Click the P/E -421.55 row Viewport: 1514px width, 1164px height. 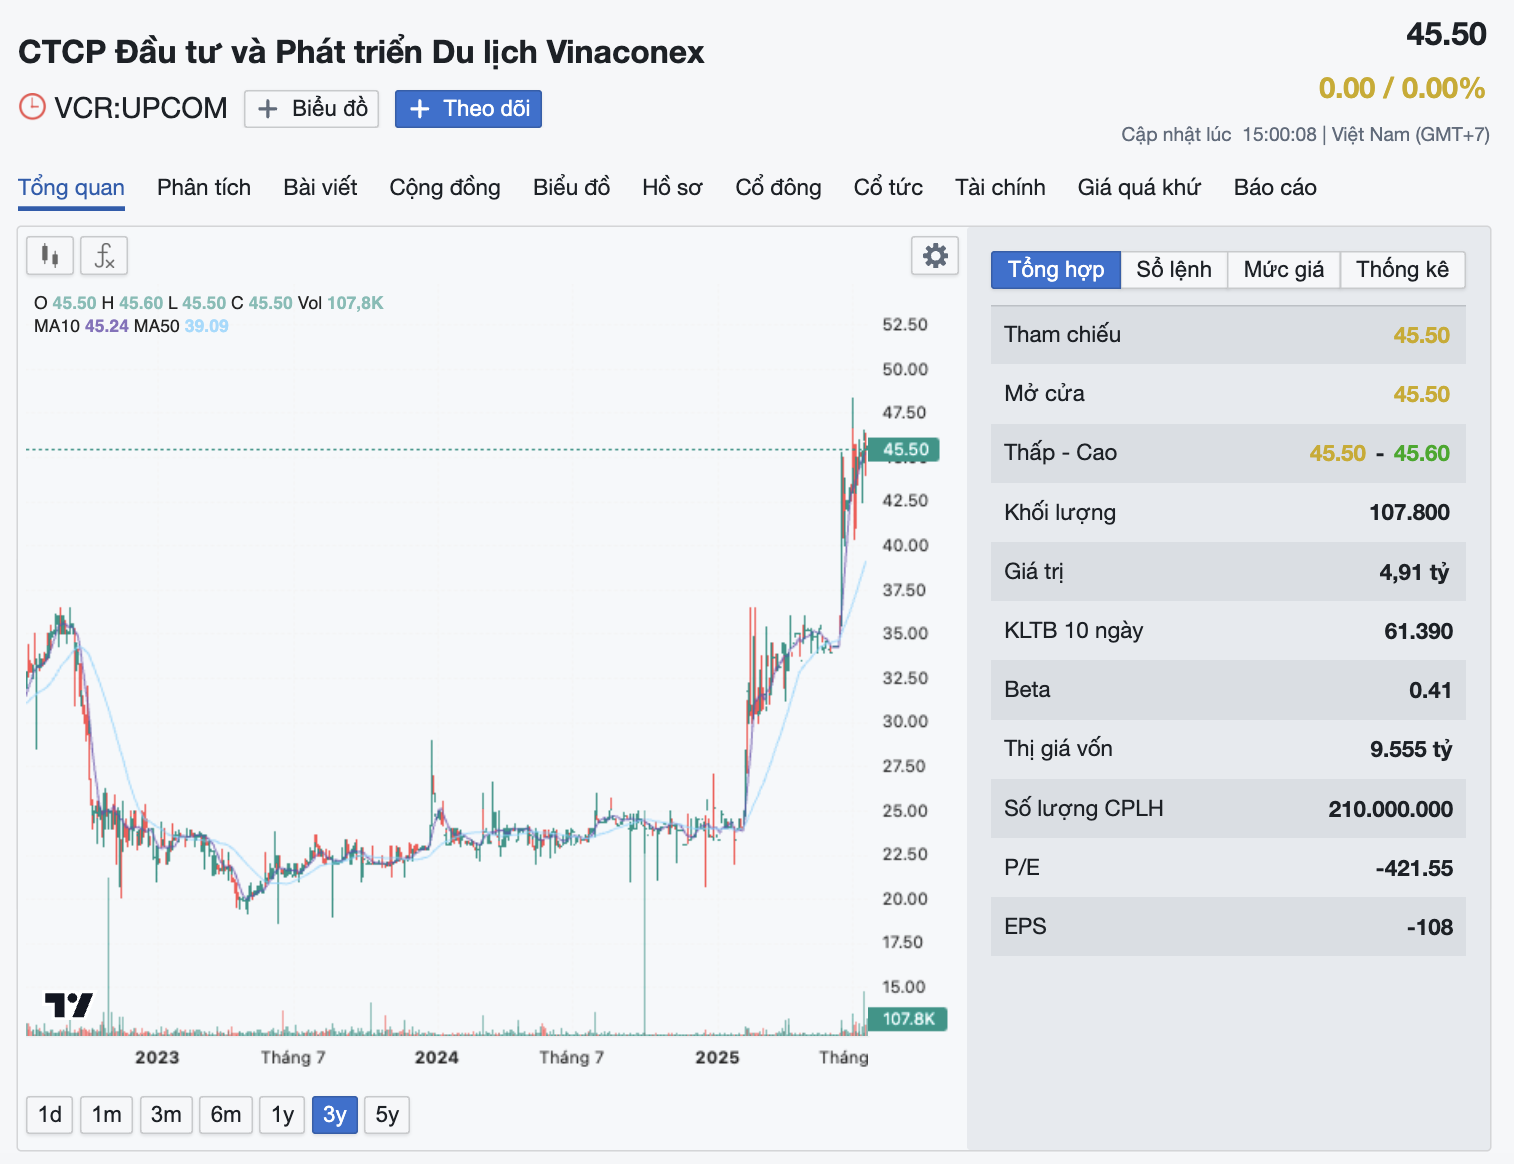click(1228, 867)
